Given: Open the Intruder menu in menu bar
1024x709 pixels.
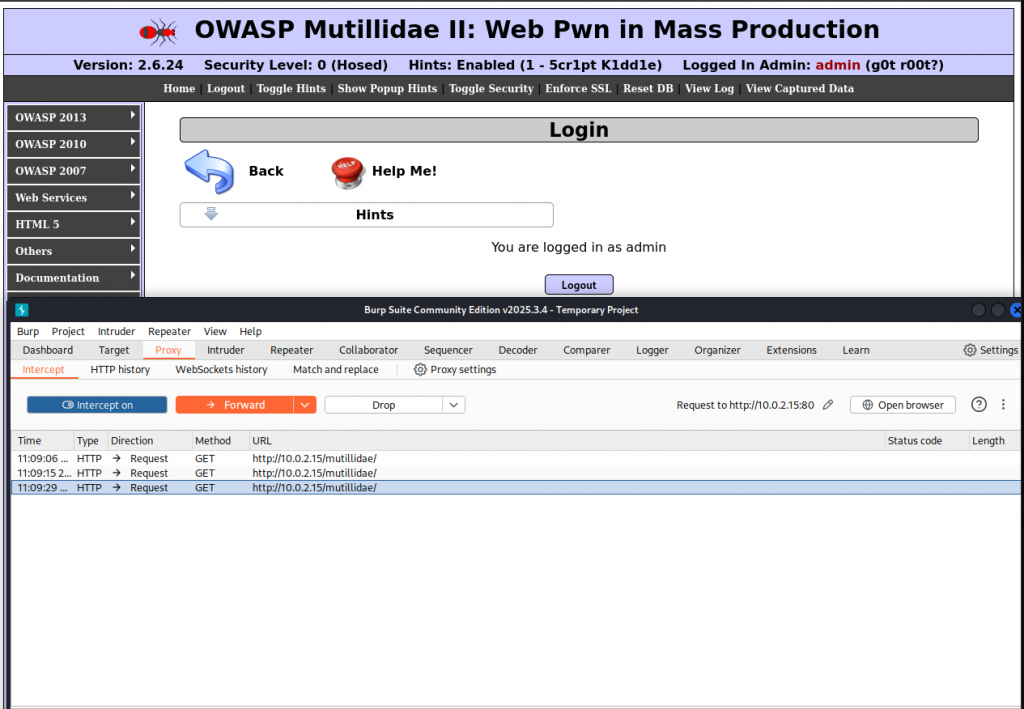Looking at the screenshot, I should coord(116,331).
